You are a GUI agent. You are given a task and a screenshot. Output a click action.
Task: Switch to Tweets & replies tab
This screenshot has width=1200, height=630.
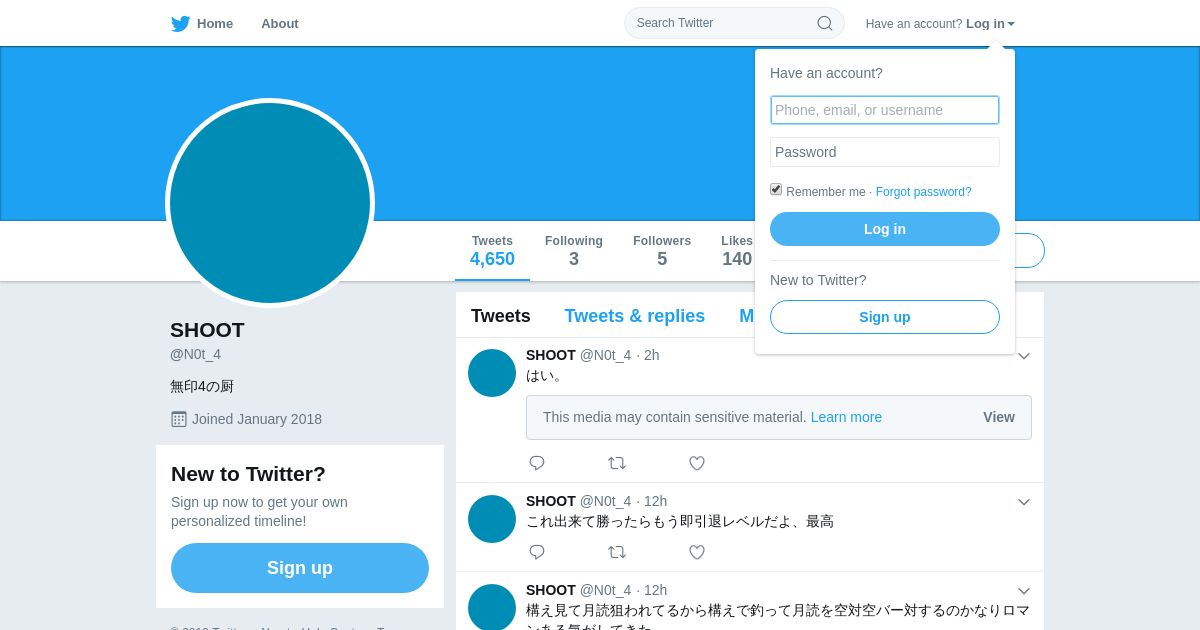pyautogui.click(x=635, y=316)
